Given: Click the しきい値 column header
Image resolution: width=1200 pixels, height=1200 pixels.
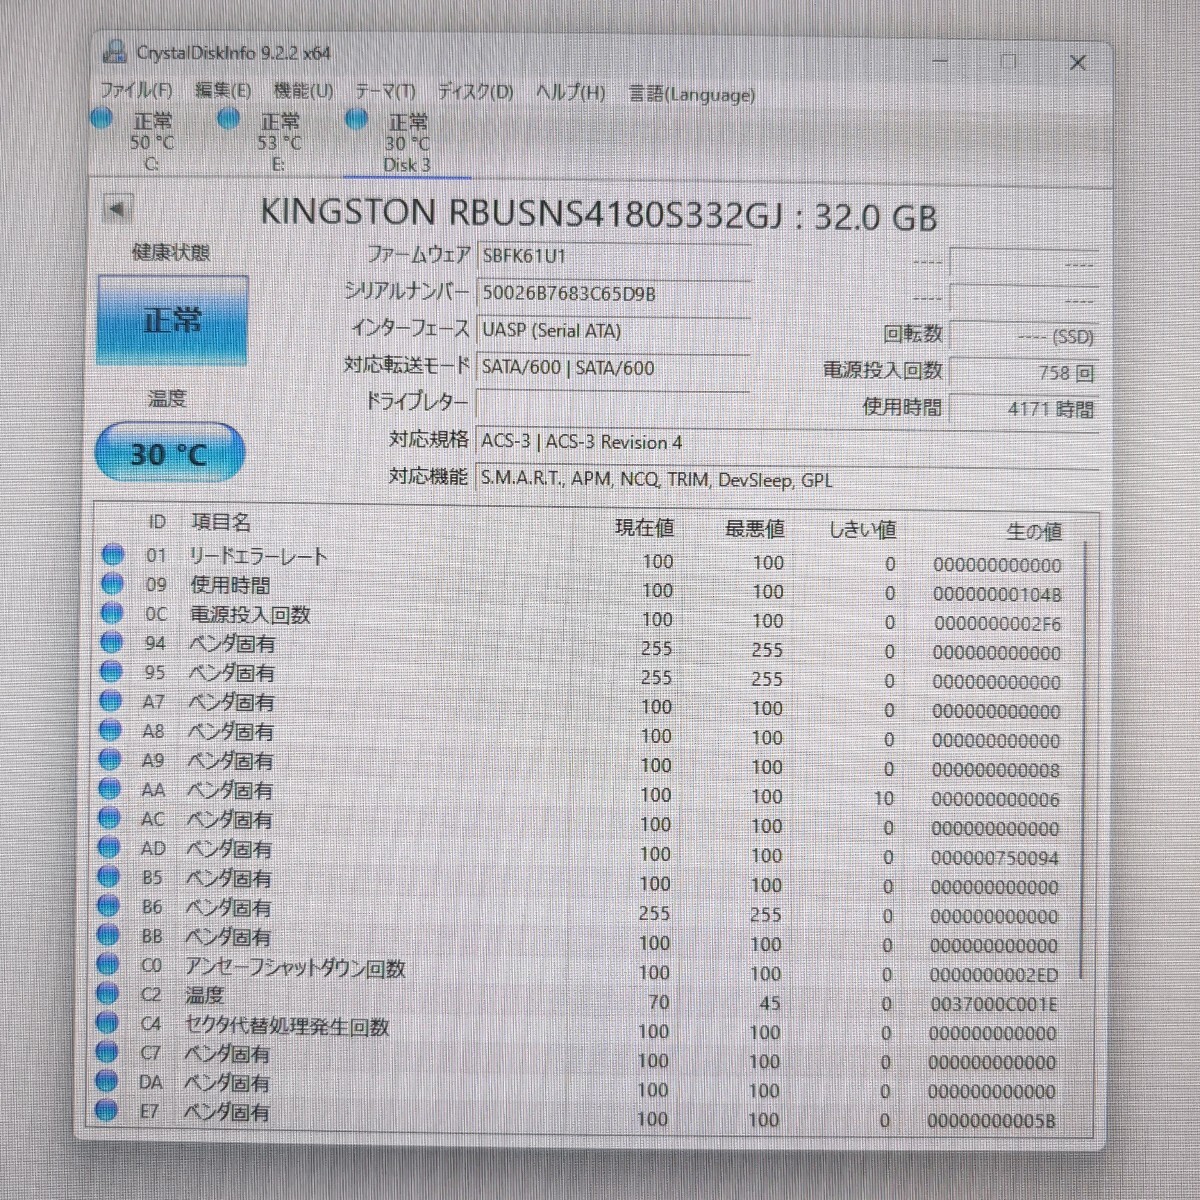Looking at the screenshot, I should 862,529.
